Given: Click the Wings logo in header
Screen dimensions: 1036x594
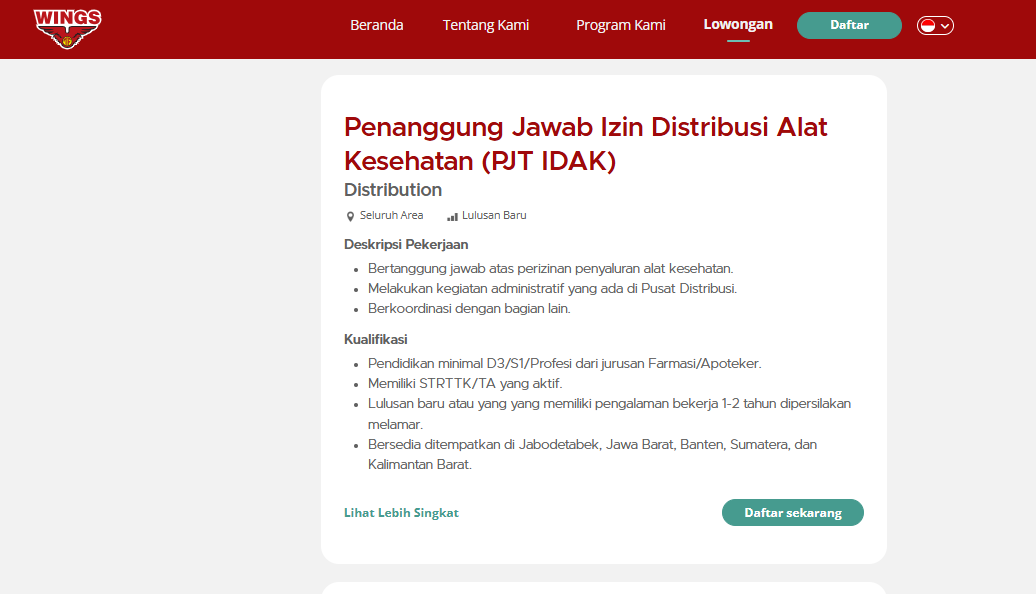Looking at the screenshot, I should click(67, 28).
